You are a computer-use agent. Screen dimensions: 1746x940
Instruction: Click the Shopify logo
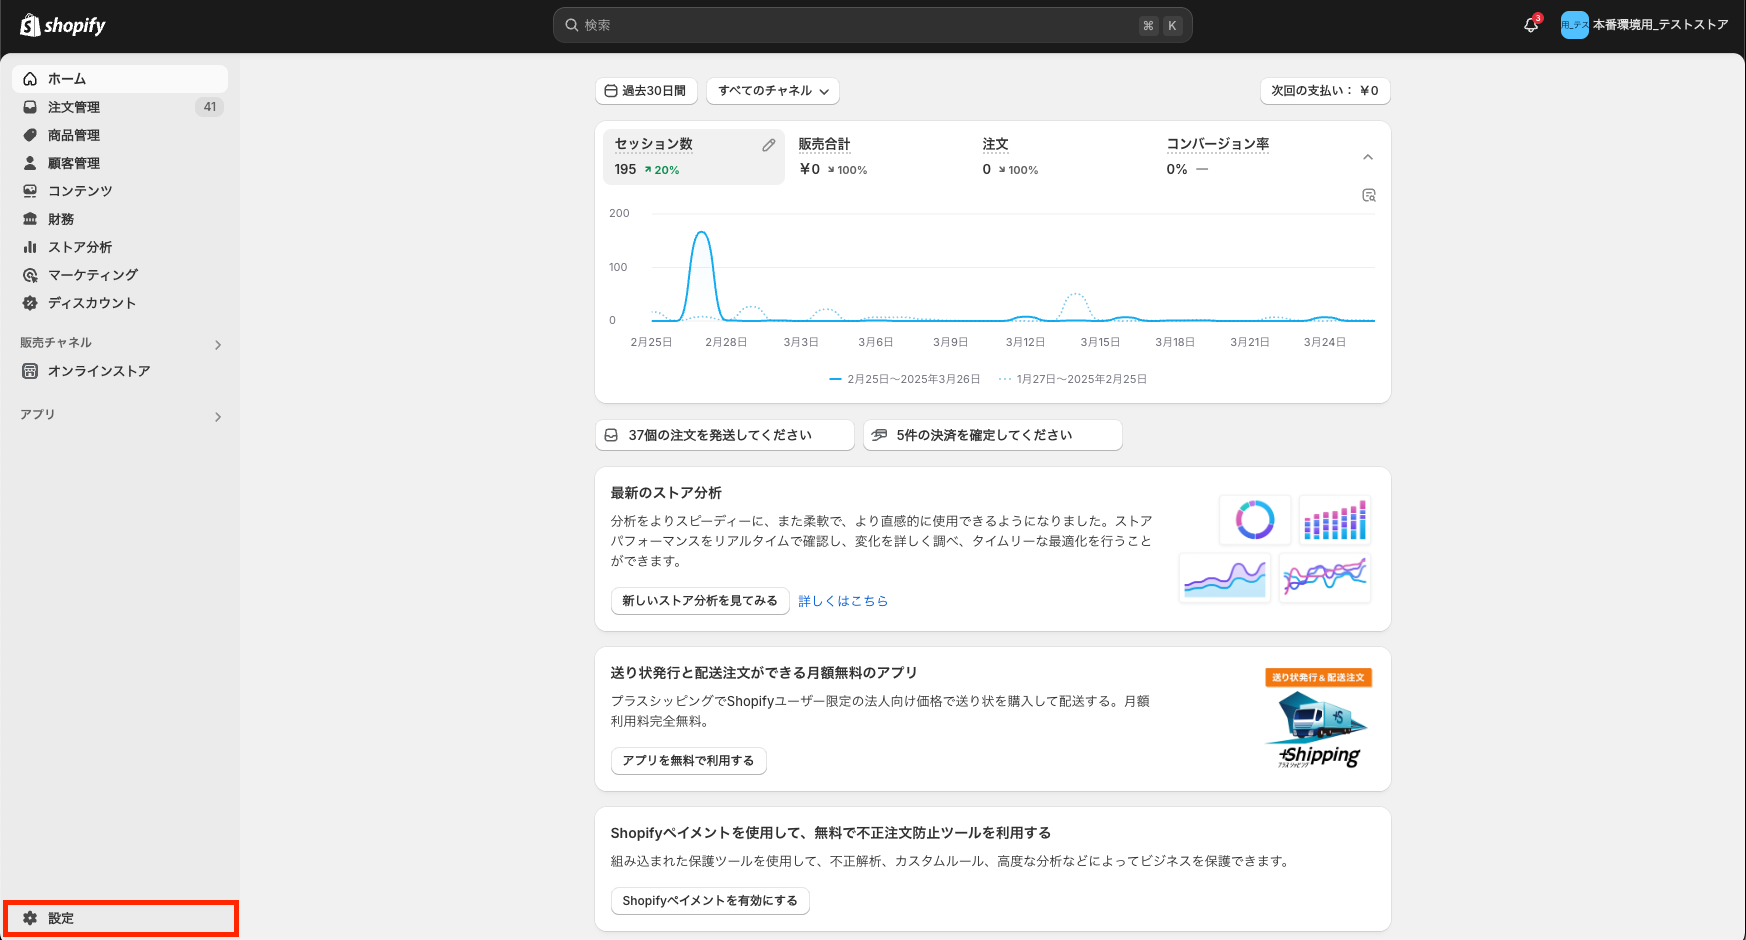click(62, 25)
